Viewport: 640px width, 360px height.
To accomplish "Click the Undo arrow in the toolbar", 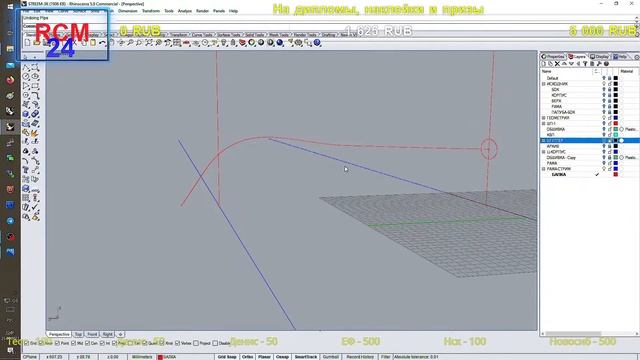I will [102, 42].
